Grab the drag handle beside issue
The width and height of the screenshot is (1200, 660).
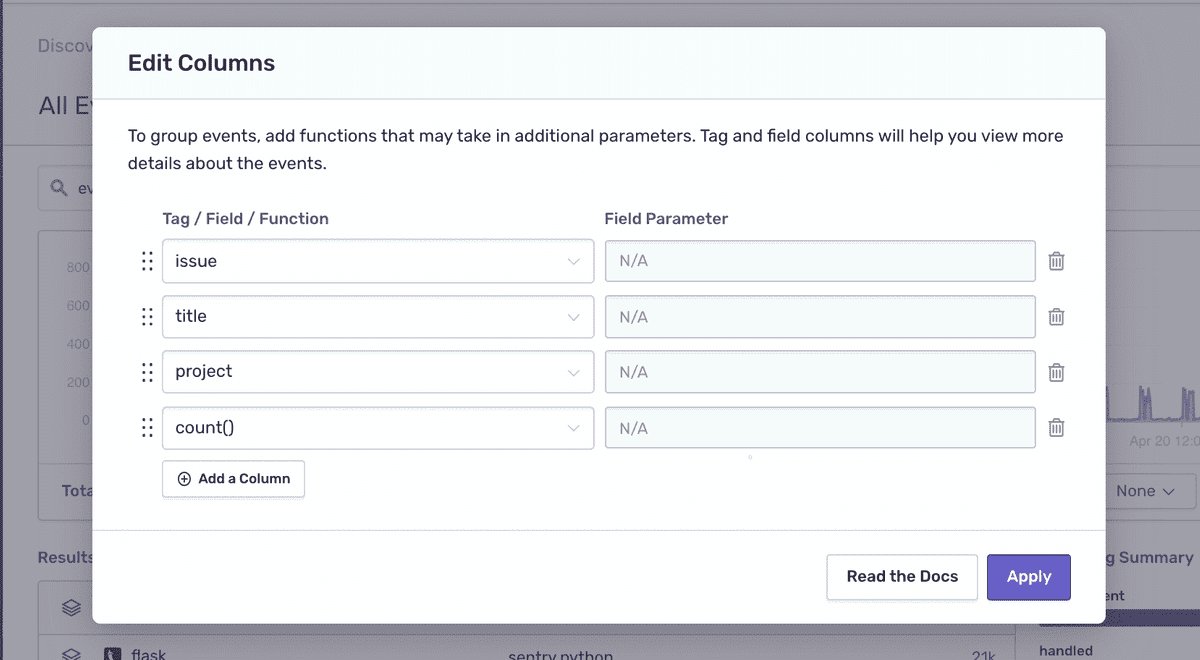click(147, 261)
